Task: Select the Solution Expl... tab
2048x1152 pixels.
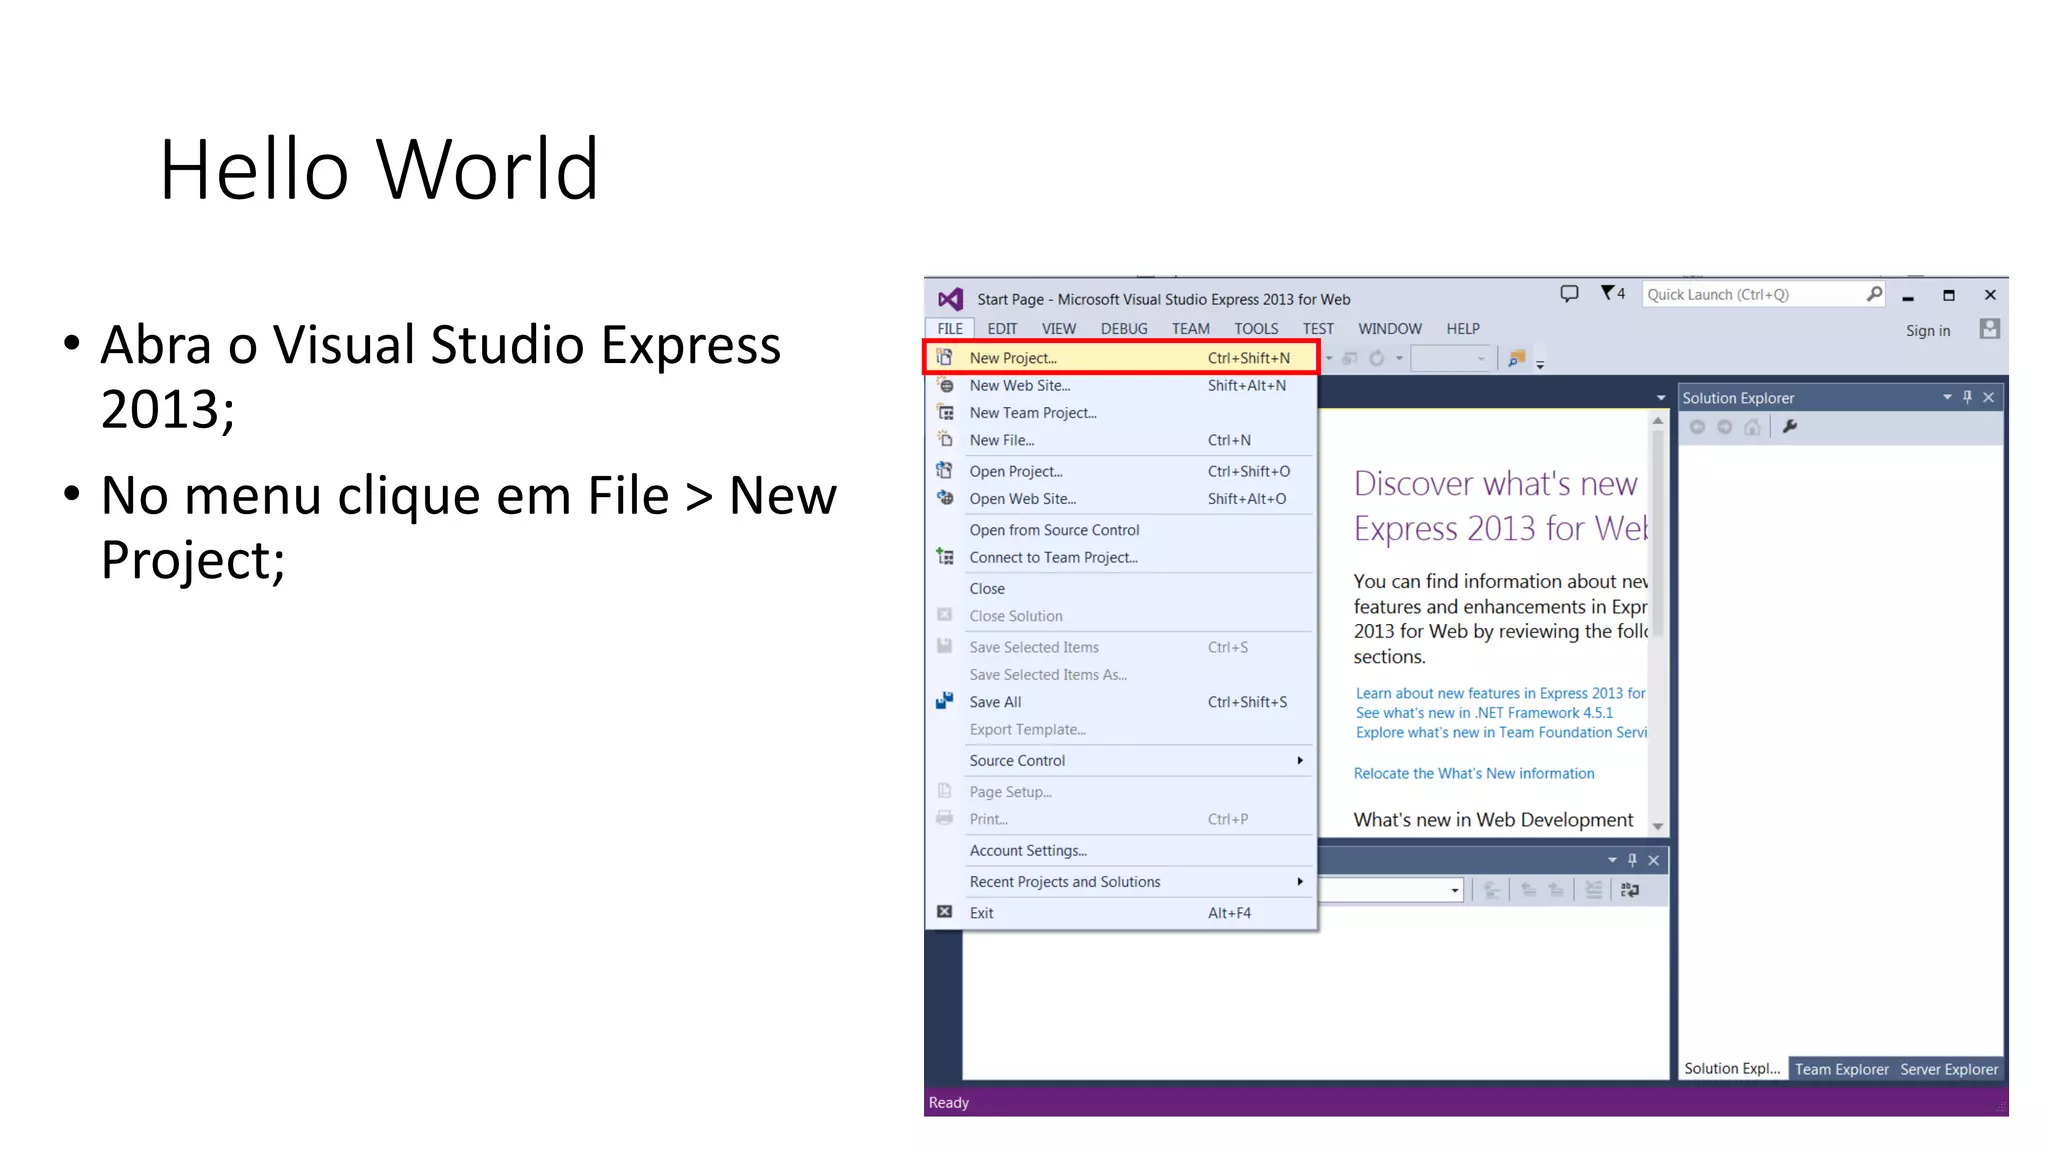Action: click(1732, 1068)
